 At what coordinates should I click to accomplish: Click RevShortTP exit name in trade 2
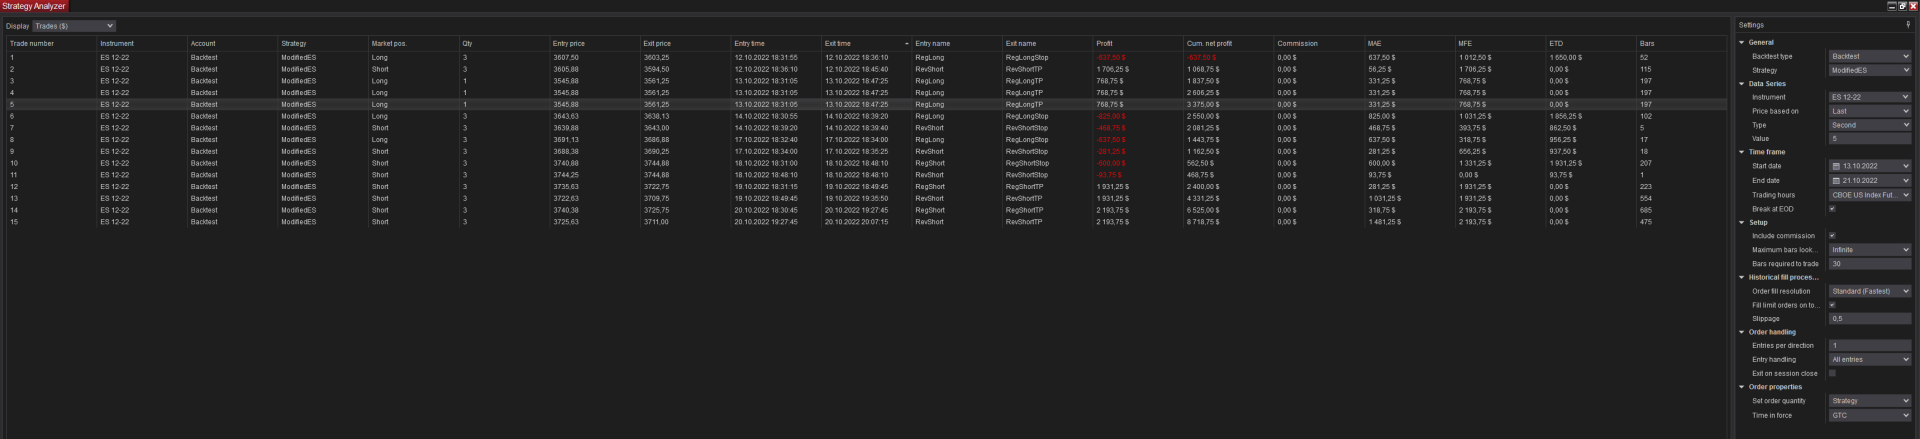tap(1024, 69)
